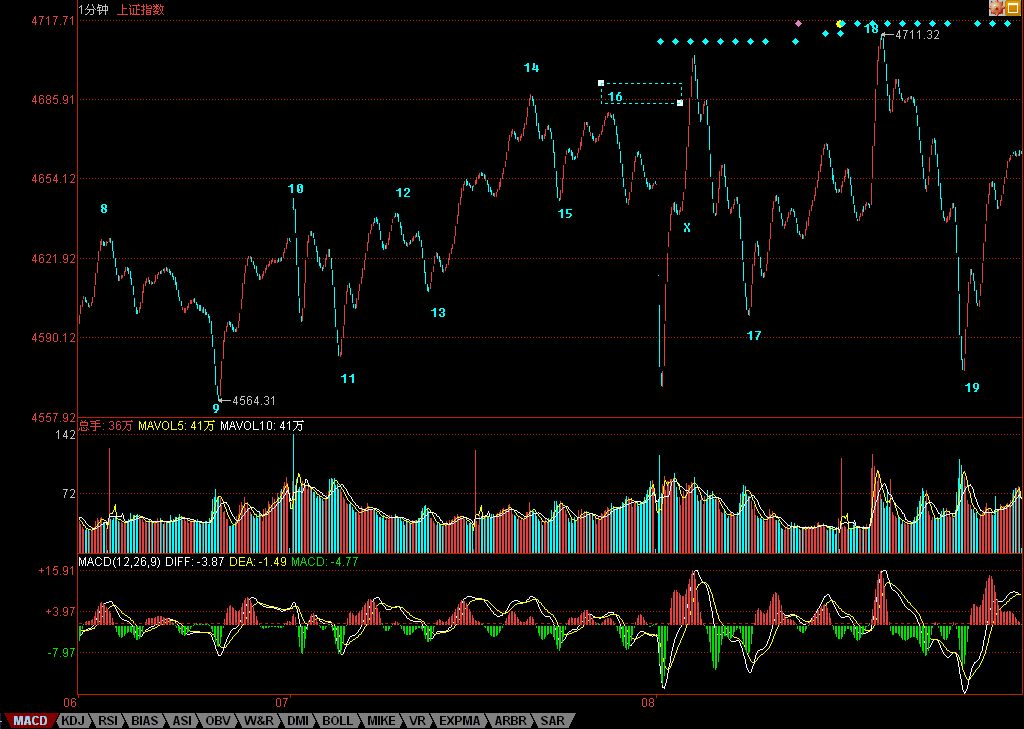The image size is (1024, 729).
Task: Click the orange maximize window icon
Action: tap(1012, 7)
